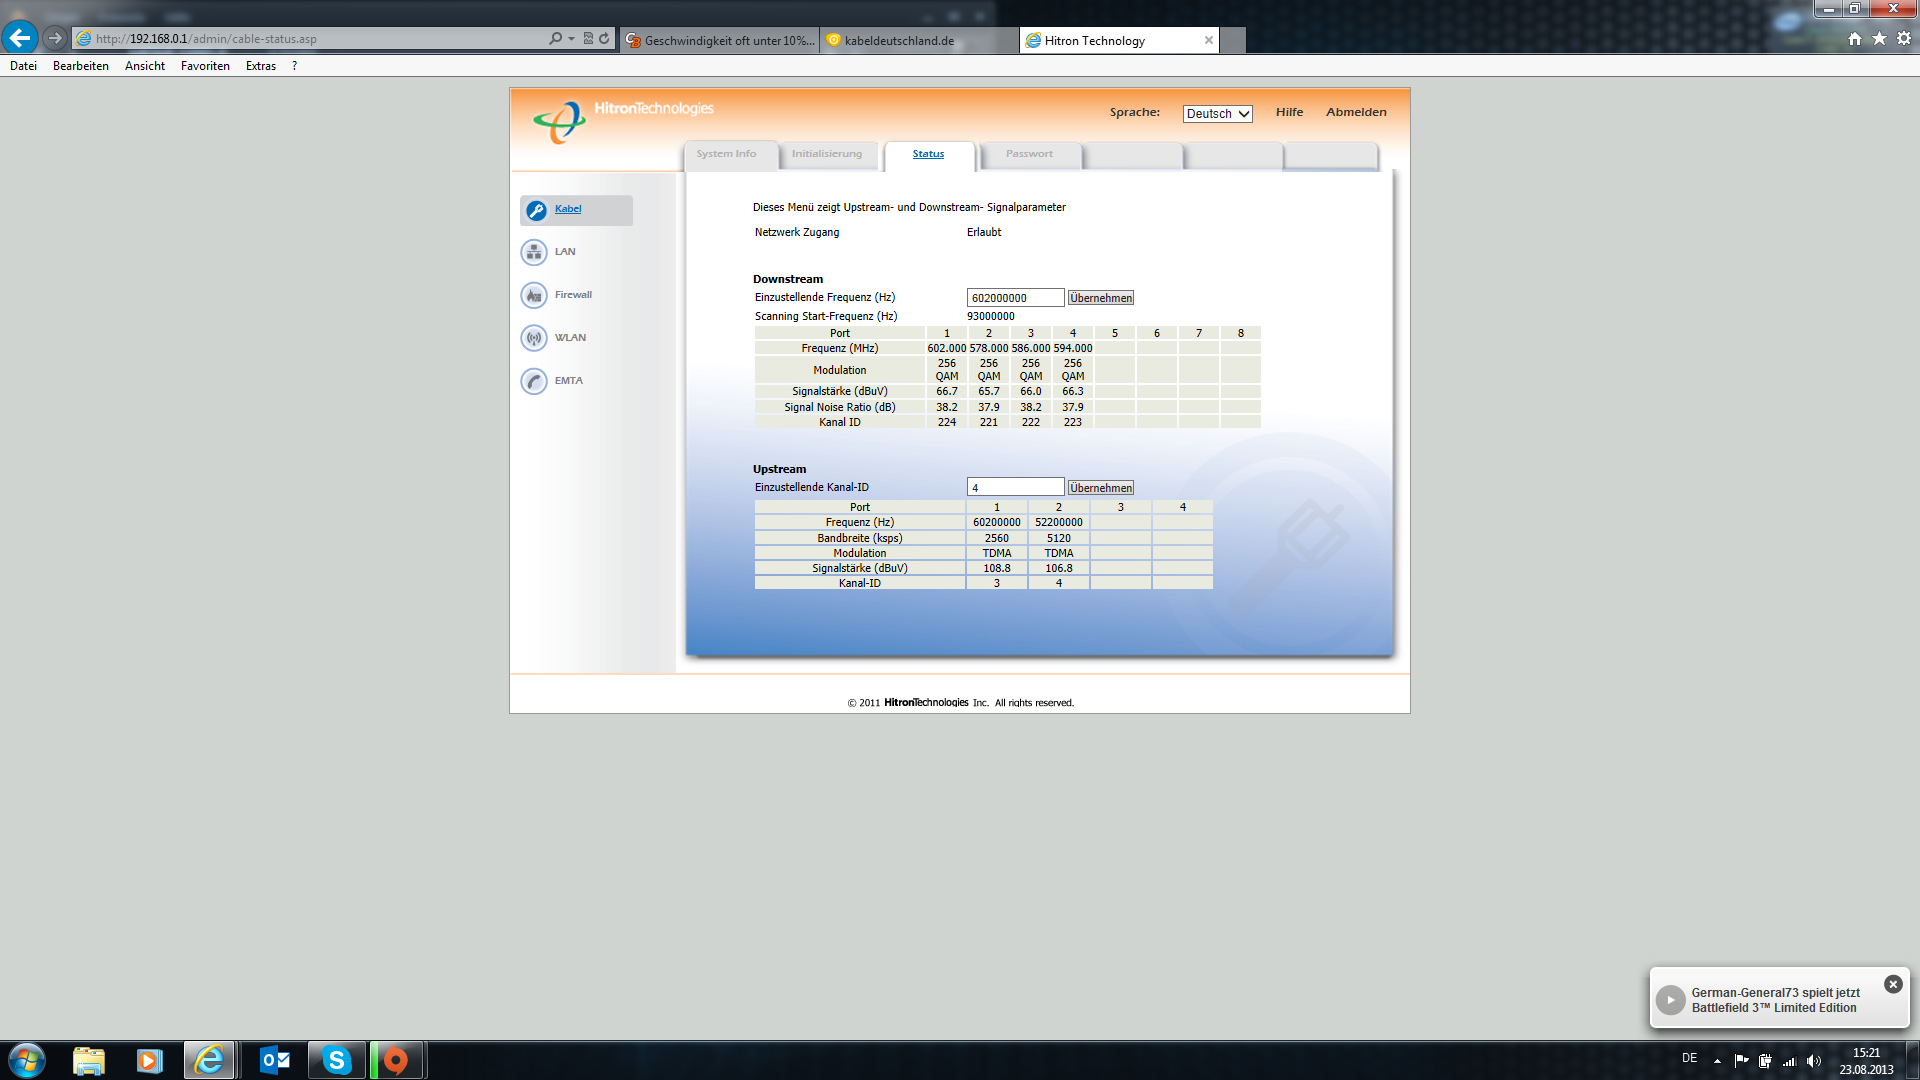Viewport: 1920px width, 1080px height.
Task: Expand the address bar search dropdown arrow
Action: [571, 39]
